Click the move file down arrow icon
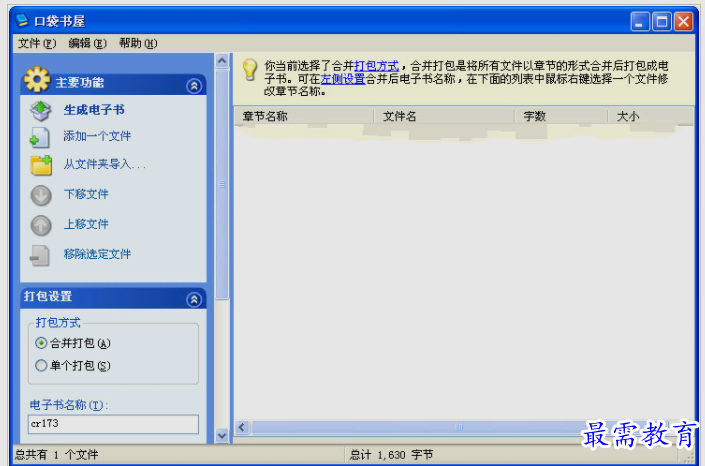The height and width of the screenshot is (466, 705). tap(41, 196)
